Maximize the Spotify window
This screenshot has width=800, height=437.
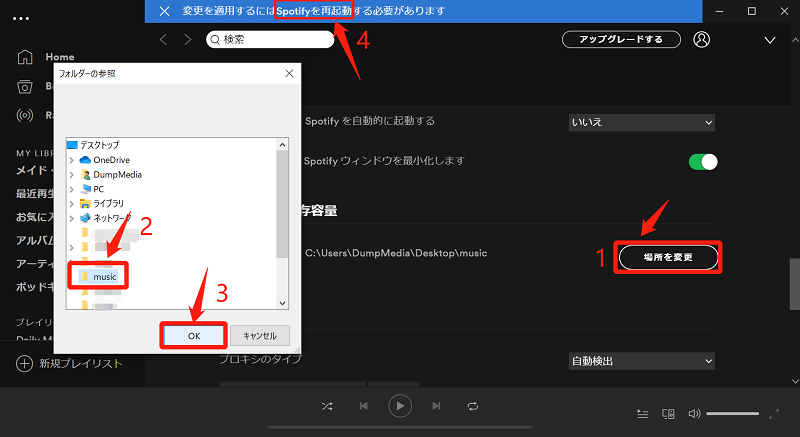(752, 11)
